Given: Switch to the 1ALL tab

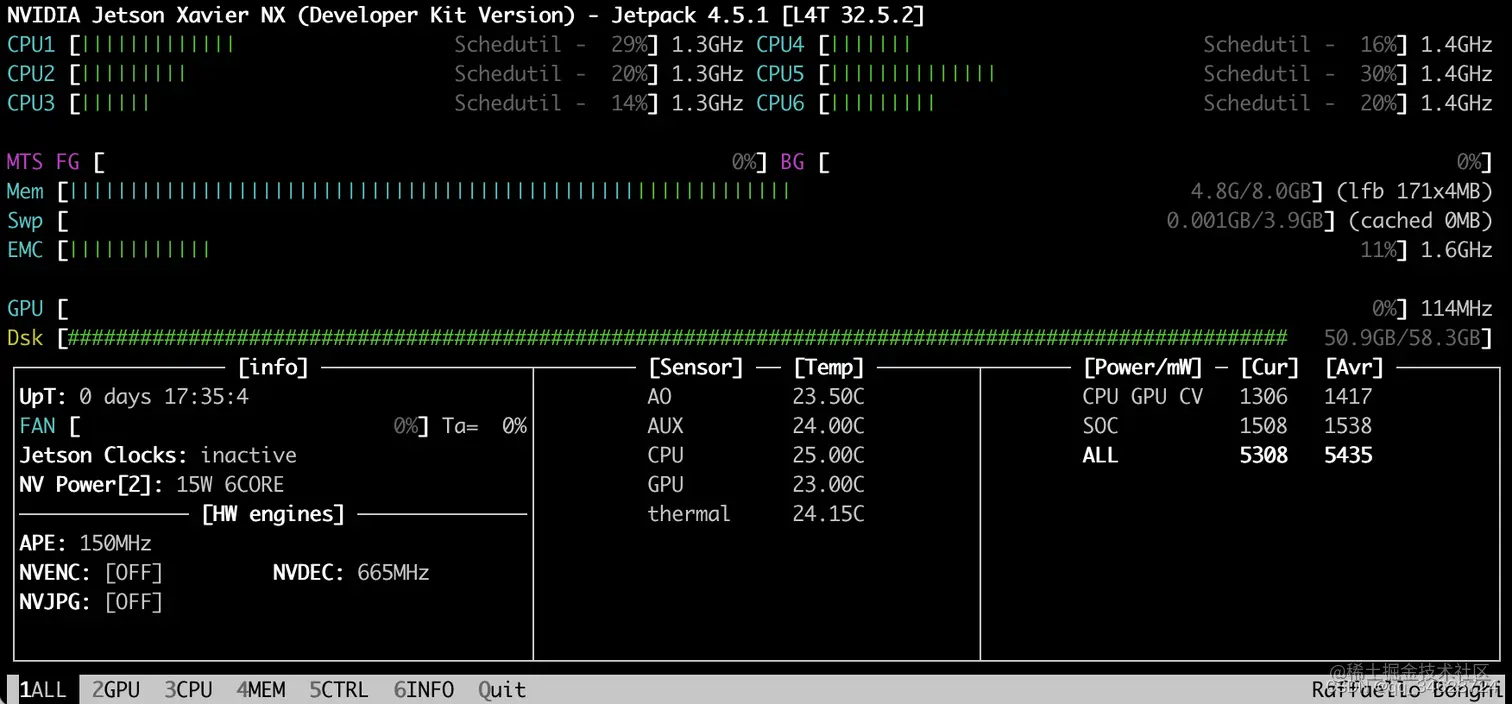Looking at the screenshot, I should pos(43,690).
